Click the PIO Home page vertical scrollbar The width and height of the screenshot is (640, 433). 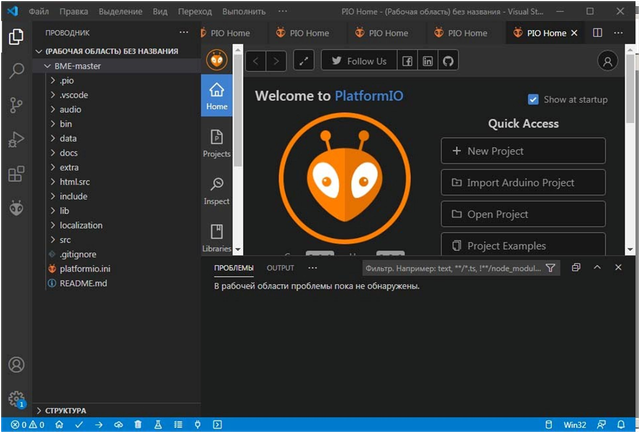click(x=630, y=88)
